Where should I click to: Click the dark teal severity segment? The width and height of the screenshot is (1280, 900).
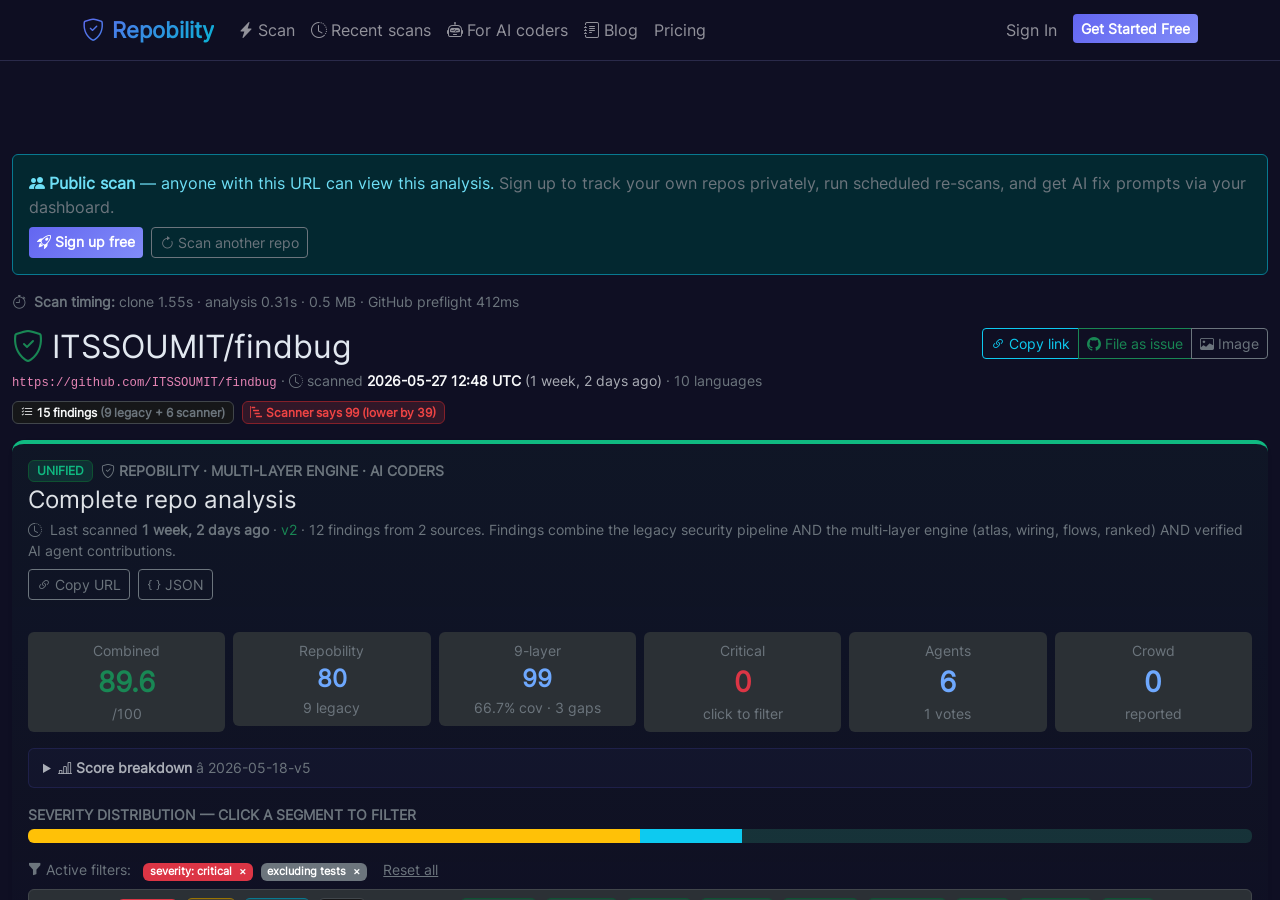point(997,836)
